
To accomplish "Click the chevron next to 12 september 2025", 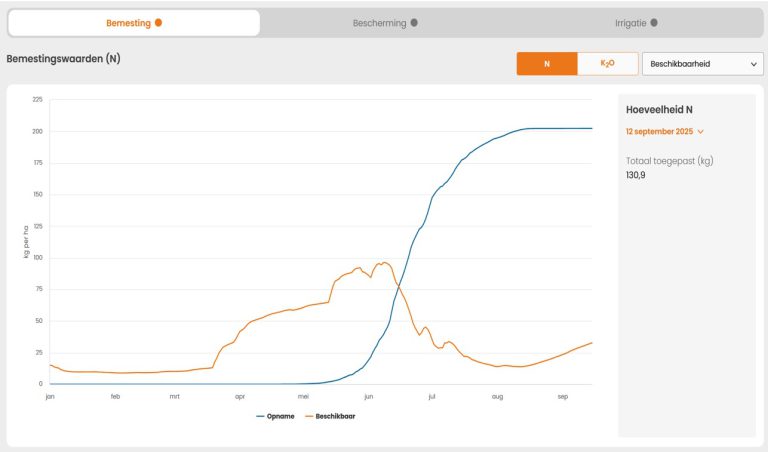I will click(701, 131).
